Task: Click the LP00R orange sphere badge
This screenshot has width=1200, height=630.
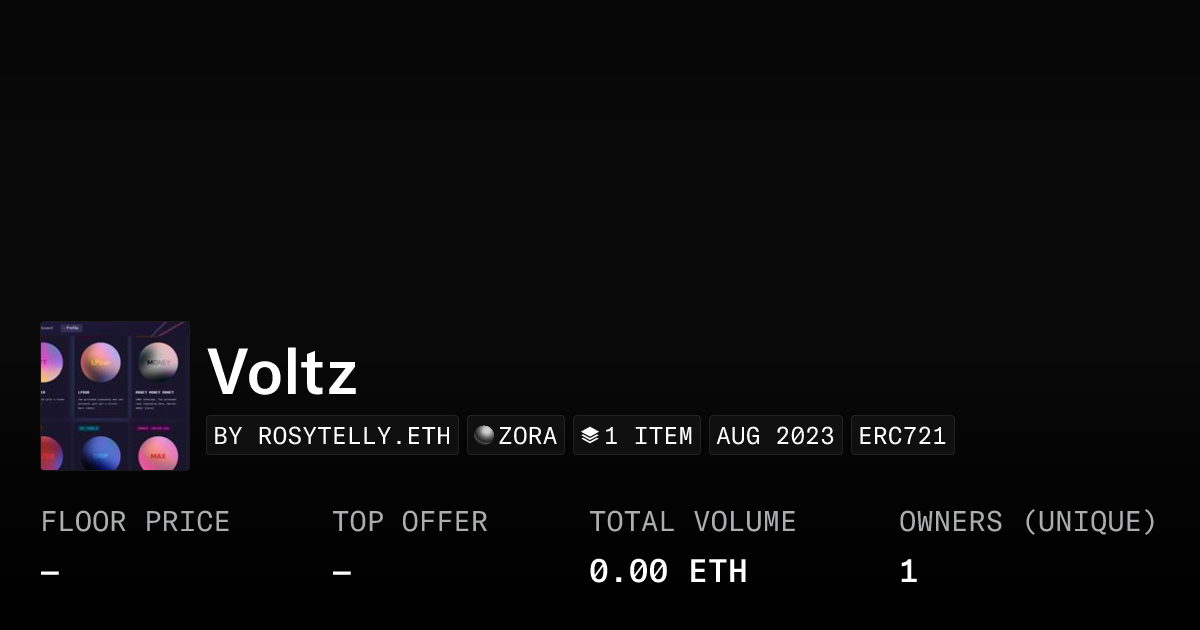Action: point(100,362)
